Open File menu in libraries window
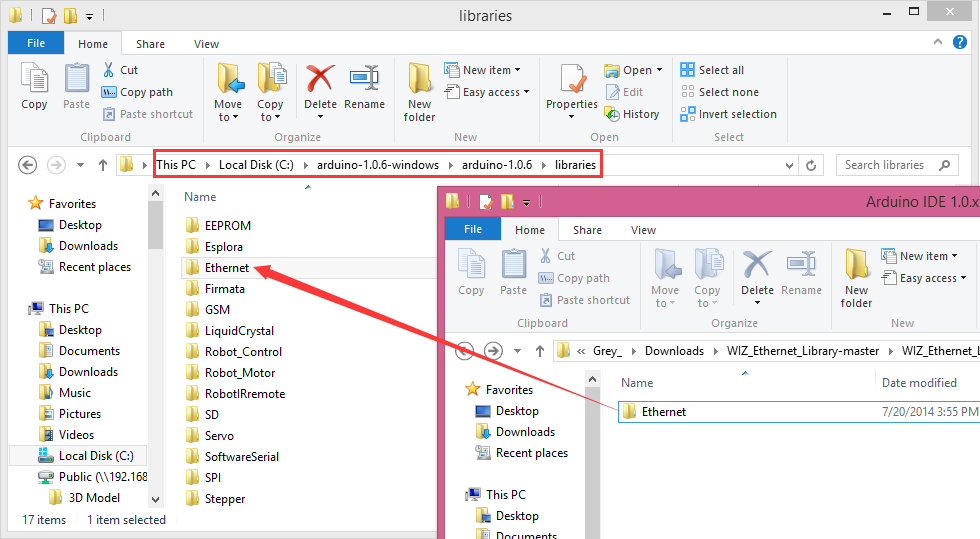Image resolution: width=980 pixels, height=539 pixels. 36,43
